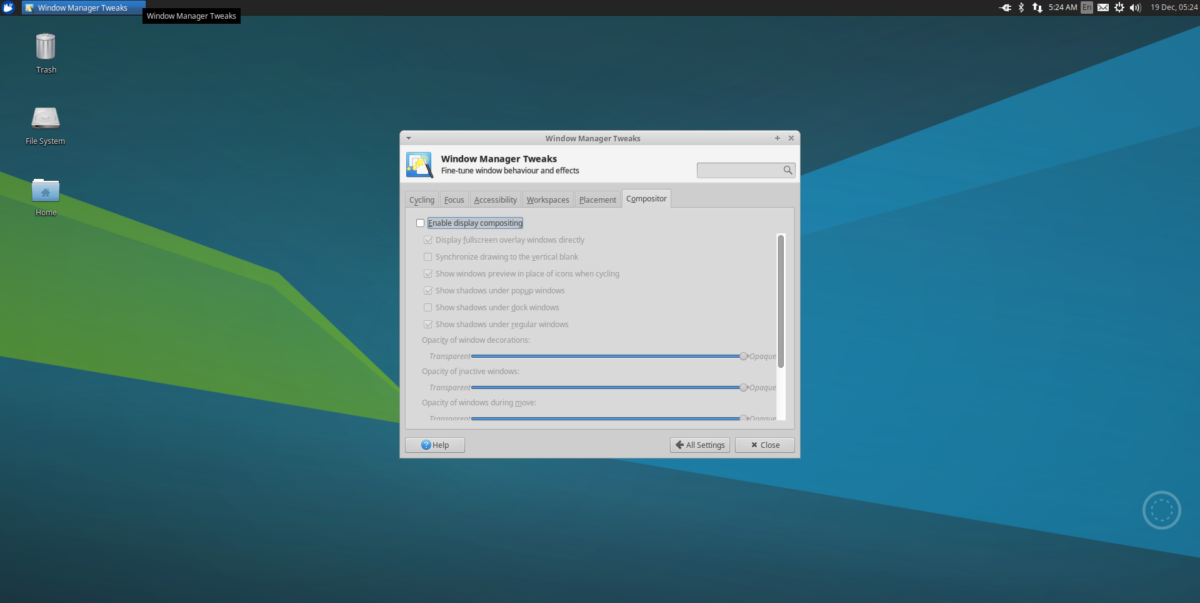Click the Window Manager Tweaks wand icon
Screen dimensions: 1200x603
419,164
